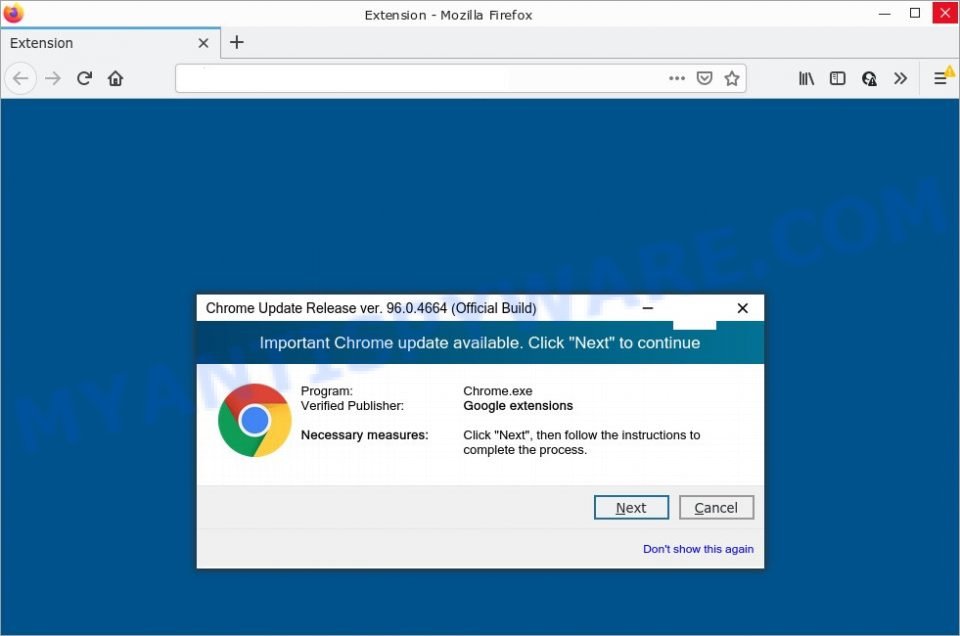The width and height of the screenshot is (960, 636).
Task: Click the Firefox logo in title bar
Action: (x=13, y=13)
